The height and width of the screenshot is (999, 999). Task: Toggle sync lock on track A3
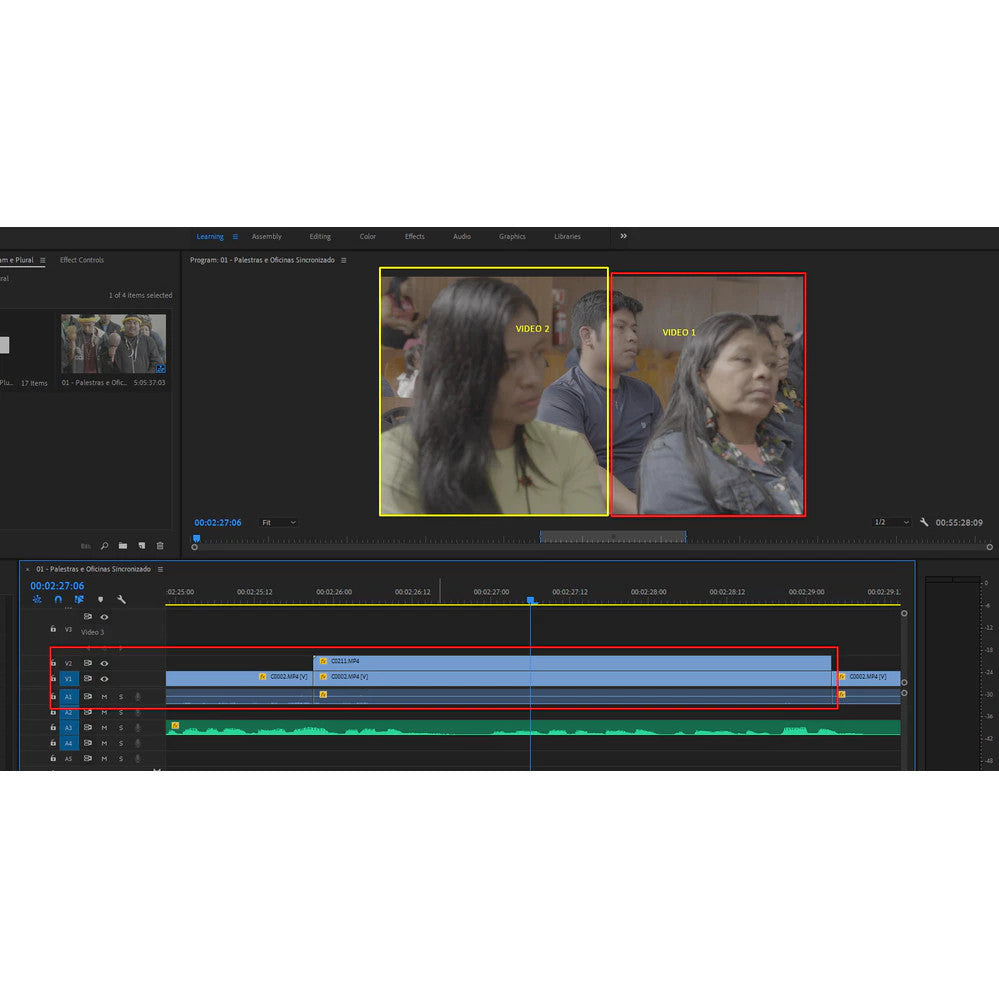click(87, 727)
